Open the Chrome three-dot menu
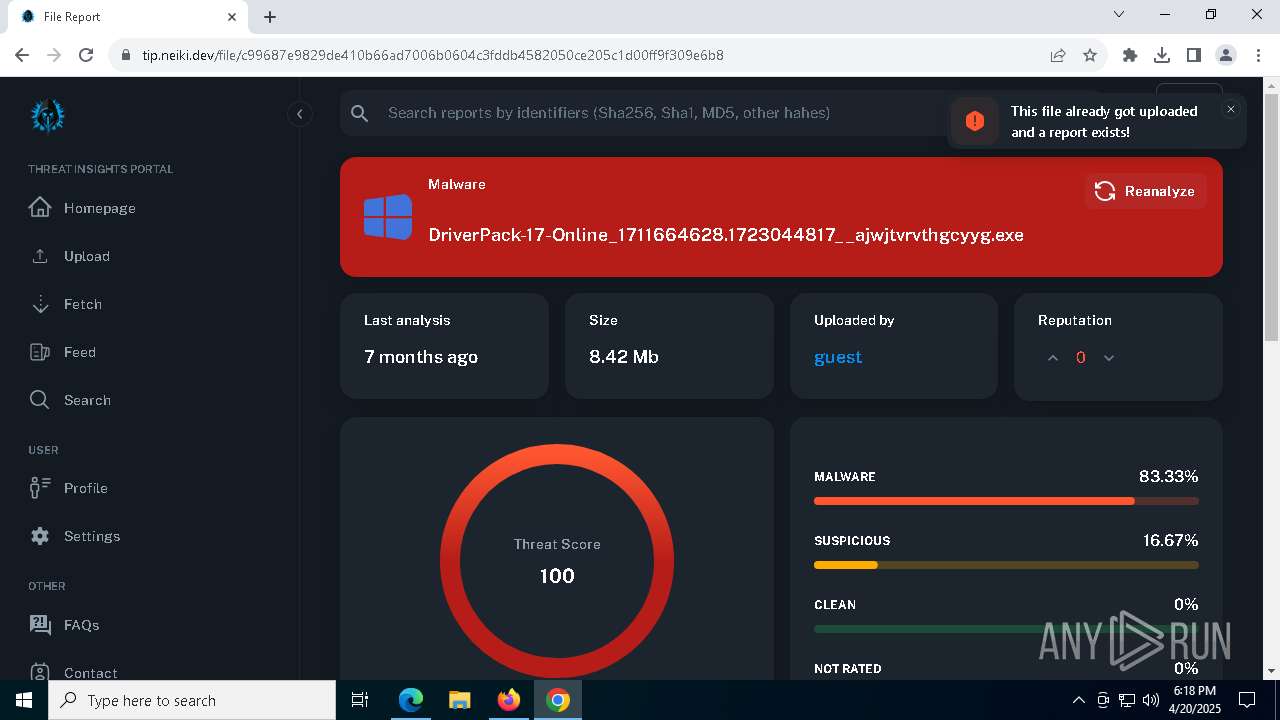Screen dimensions: 1280x720 (x=1258, y=55)
